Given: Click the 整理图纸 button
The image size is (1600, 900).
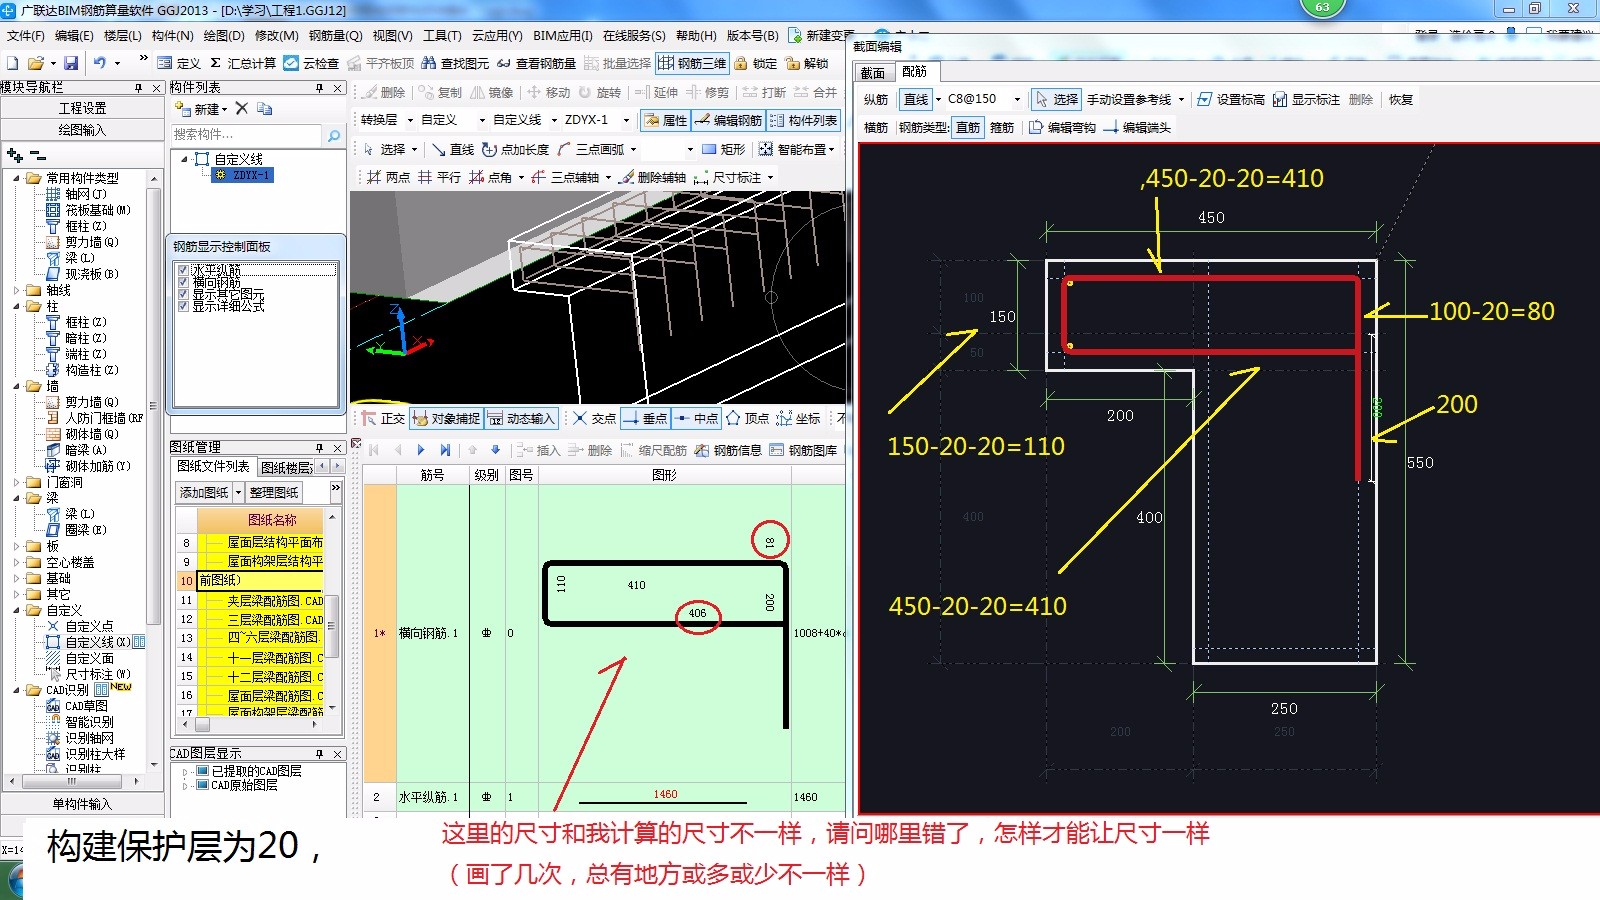Looking at the screenshot, I should (274, 492).
